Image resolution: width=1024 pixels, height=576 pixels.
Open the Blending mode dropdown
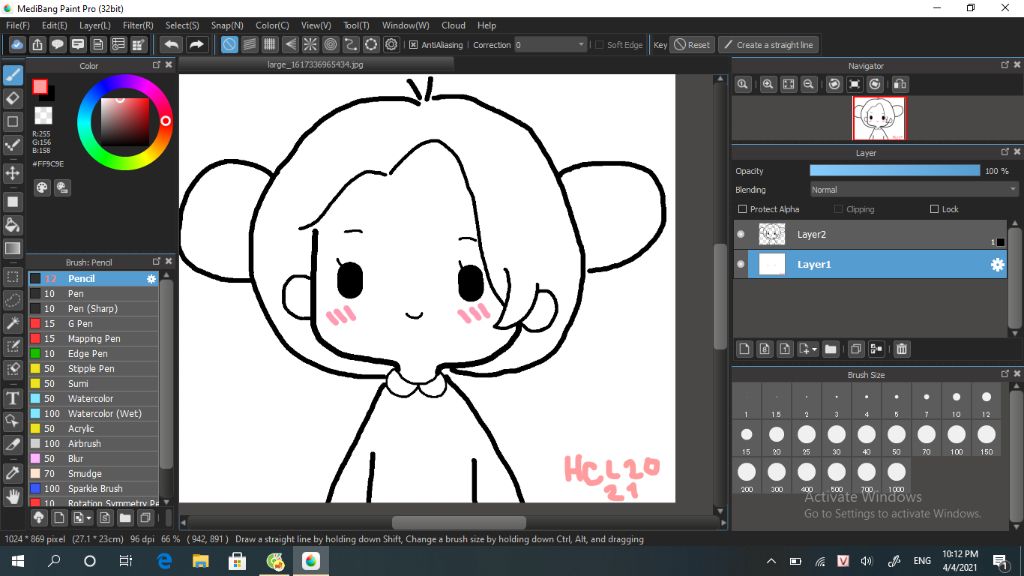point(914,190)
